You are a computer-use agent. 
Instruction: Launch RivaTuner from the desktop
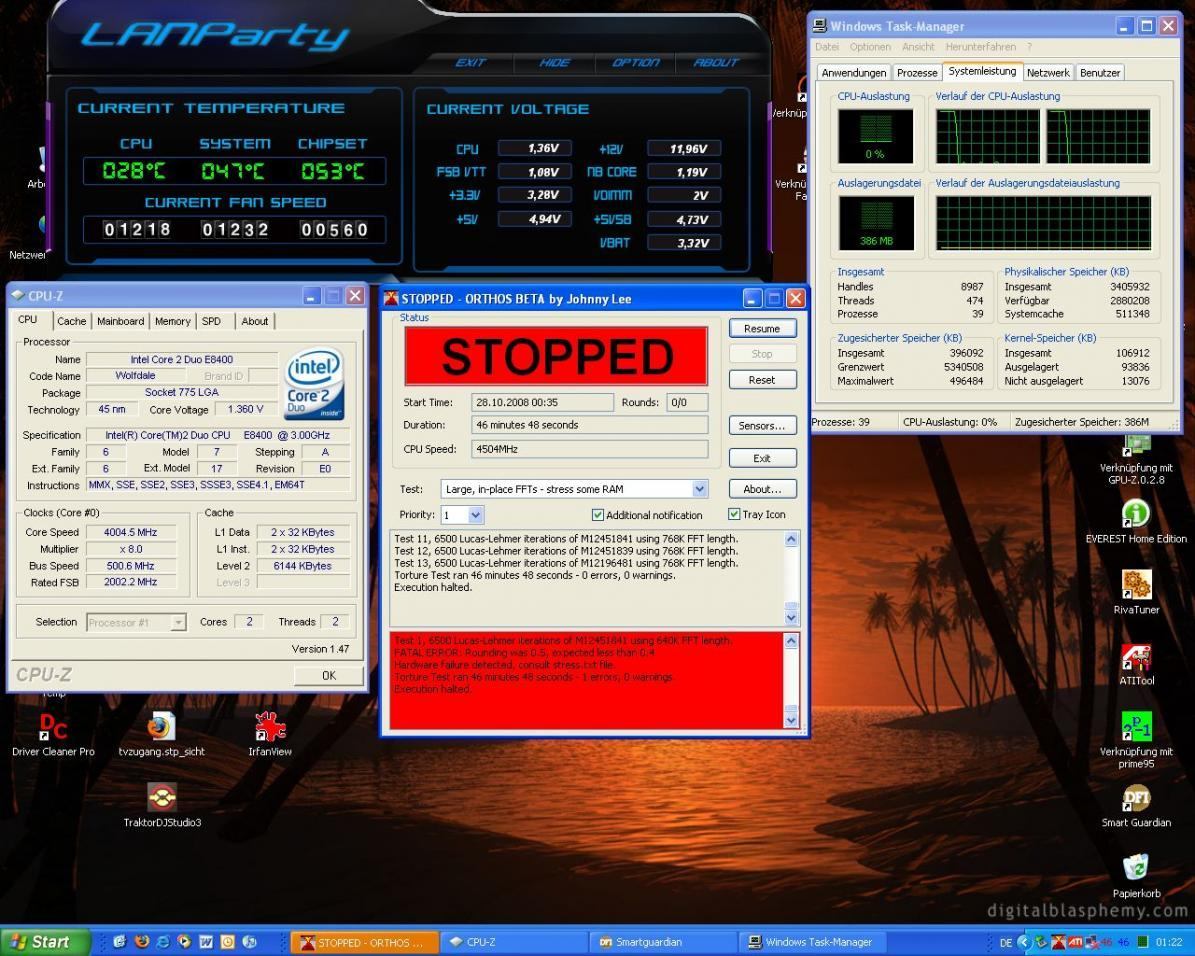click(1136, 592)
